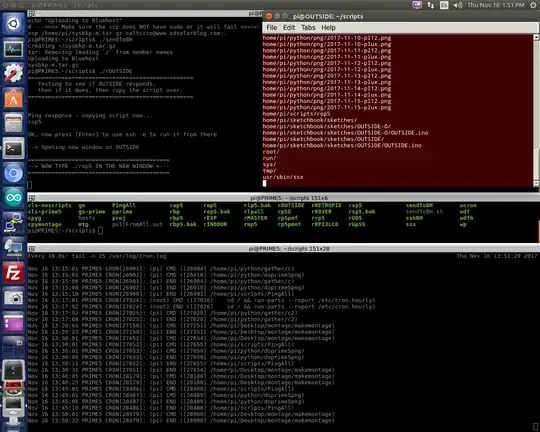The image size is (540, 432).
Task: Click 'Opening new window on OUTSIDE' line
Action: coord(83,147)
